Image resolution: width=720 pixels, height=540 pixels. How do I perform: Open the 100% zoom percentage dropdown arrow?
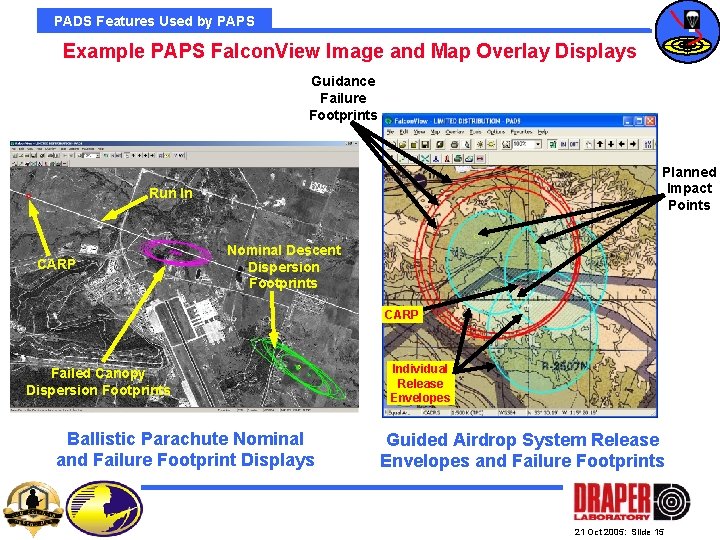click(x=538, y=145)
